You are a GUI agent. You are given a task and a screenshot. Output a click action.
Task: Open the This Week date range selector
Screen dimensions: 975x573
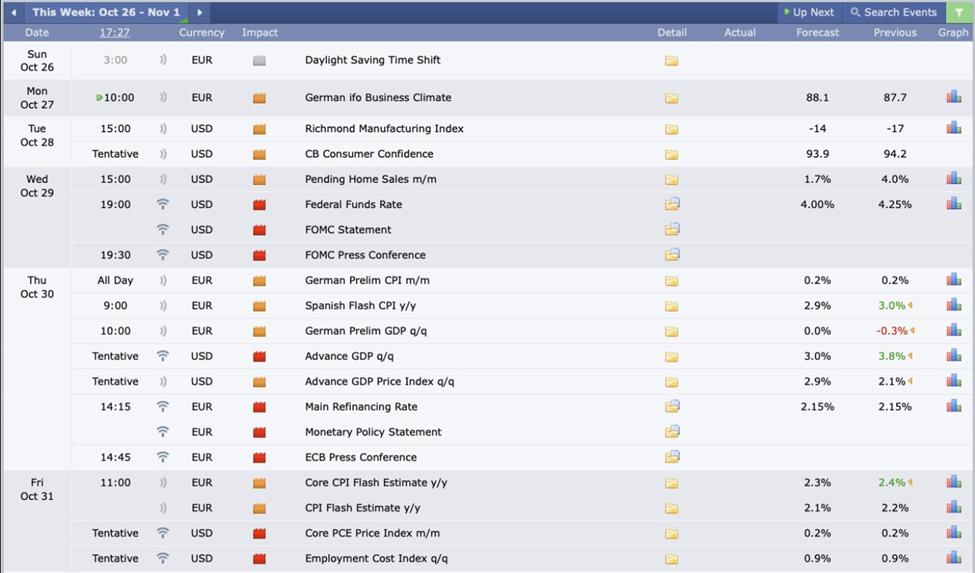(106, 12)
